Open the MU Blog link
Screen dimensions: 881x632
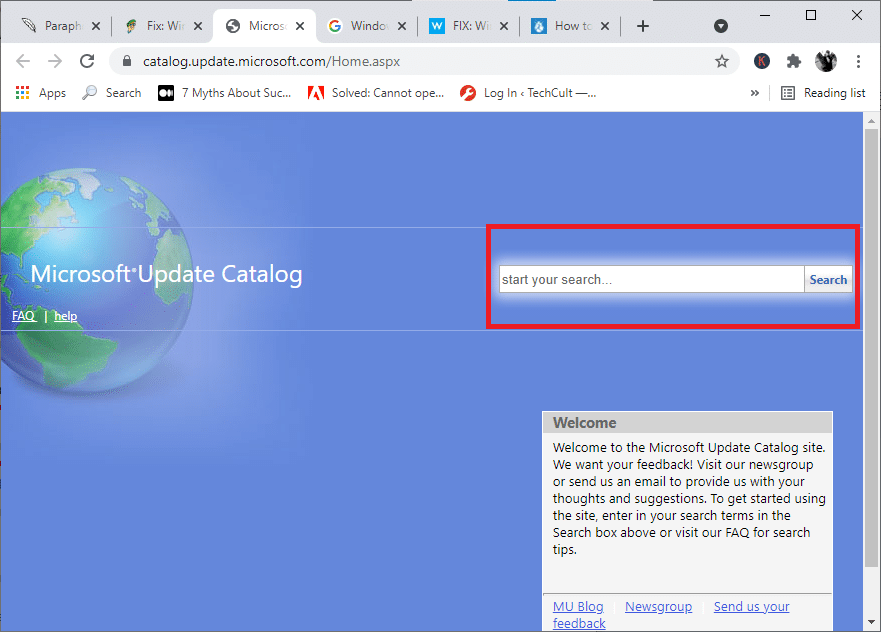[578, 607]
